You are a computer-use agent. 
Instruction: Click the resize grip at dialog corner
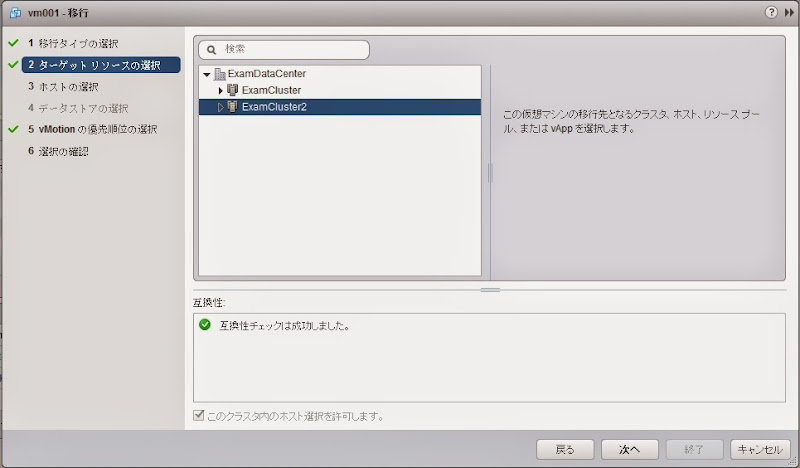[x=794, y=462]
